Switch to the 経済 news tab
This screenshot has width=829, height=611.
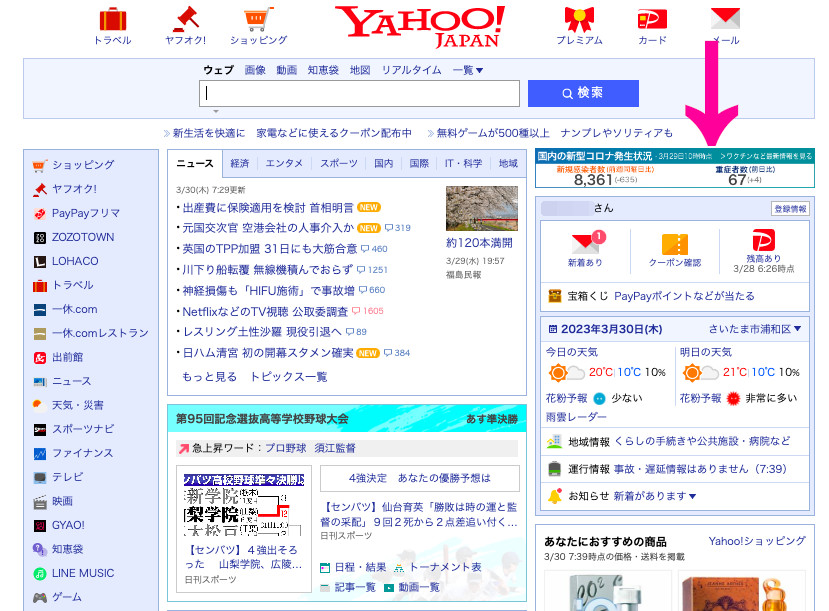point(240,163)
